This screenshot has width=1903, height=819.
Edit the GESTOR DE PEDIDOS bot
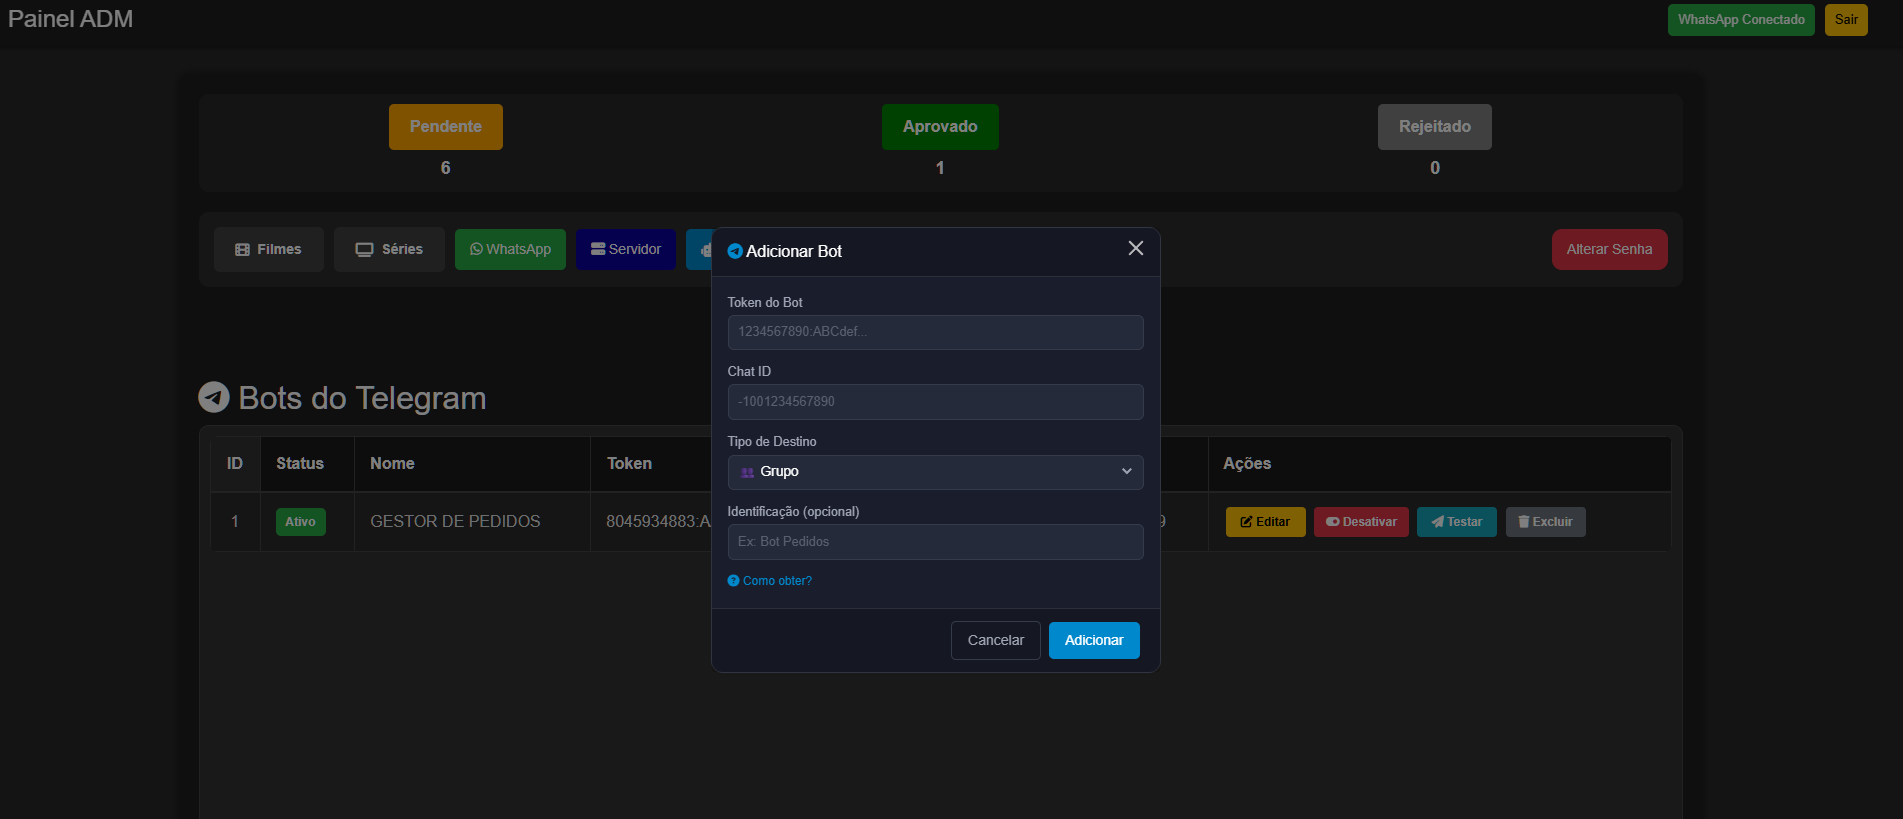(1265, 522)
